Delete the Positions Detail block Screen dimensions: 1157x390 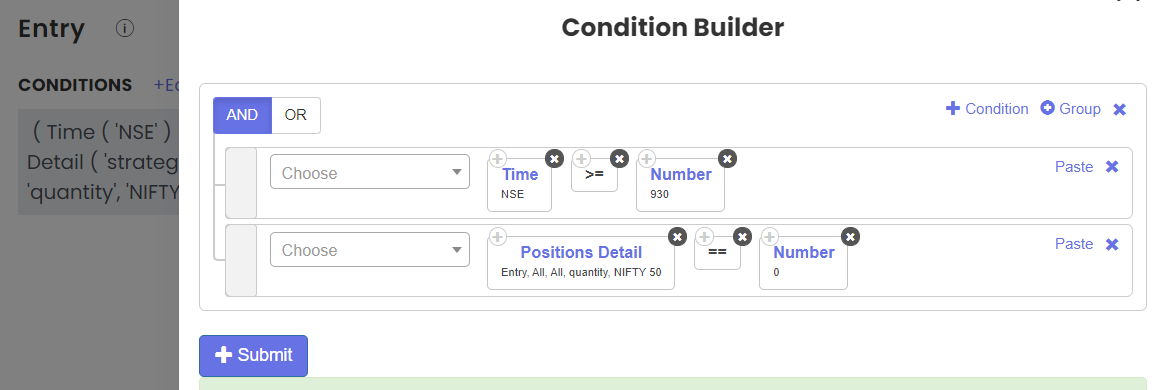[x=677, y=237]
